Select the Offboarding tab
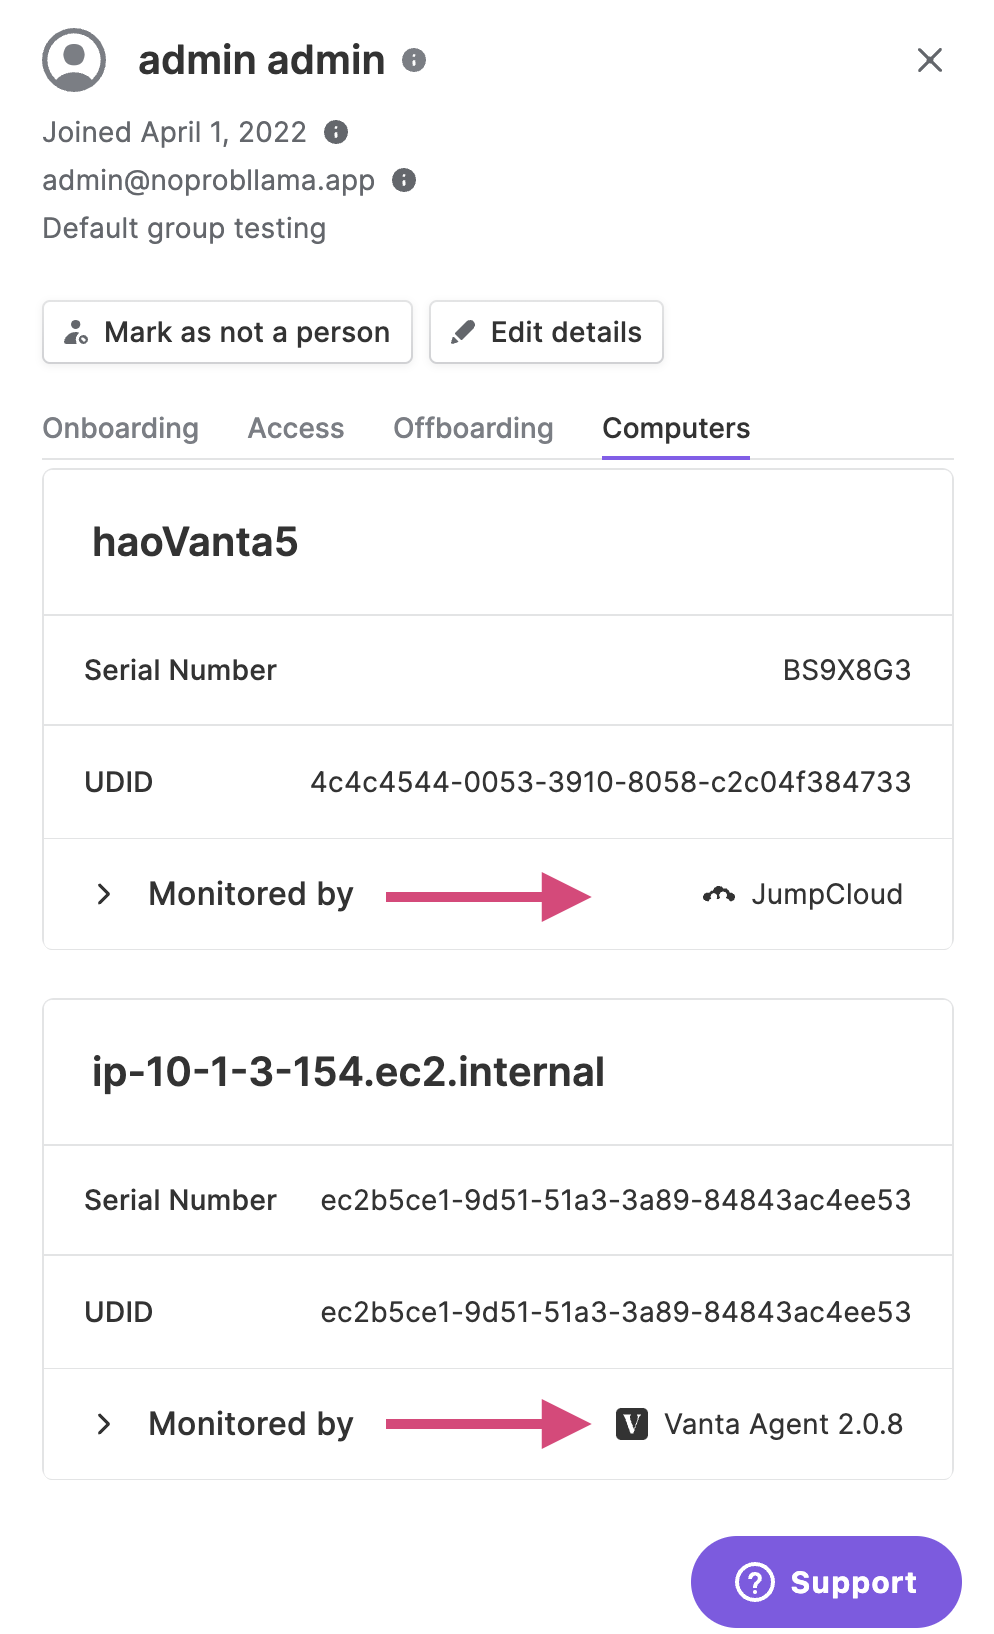The height and width of the screenshot is (1634, 994). click(473, 428)
